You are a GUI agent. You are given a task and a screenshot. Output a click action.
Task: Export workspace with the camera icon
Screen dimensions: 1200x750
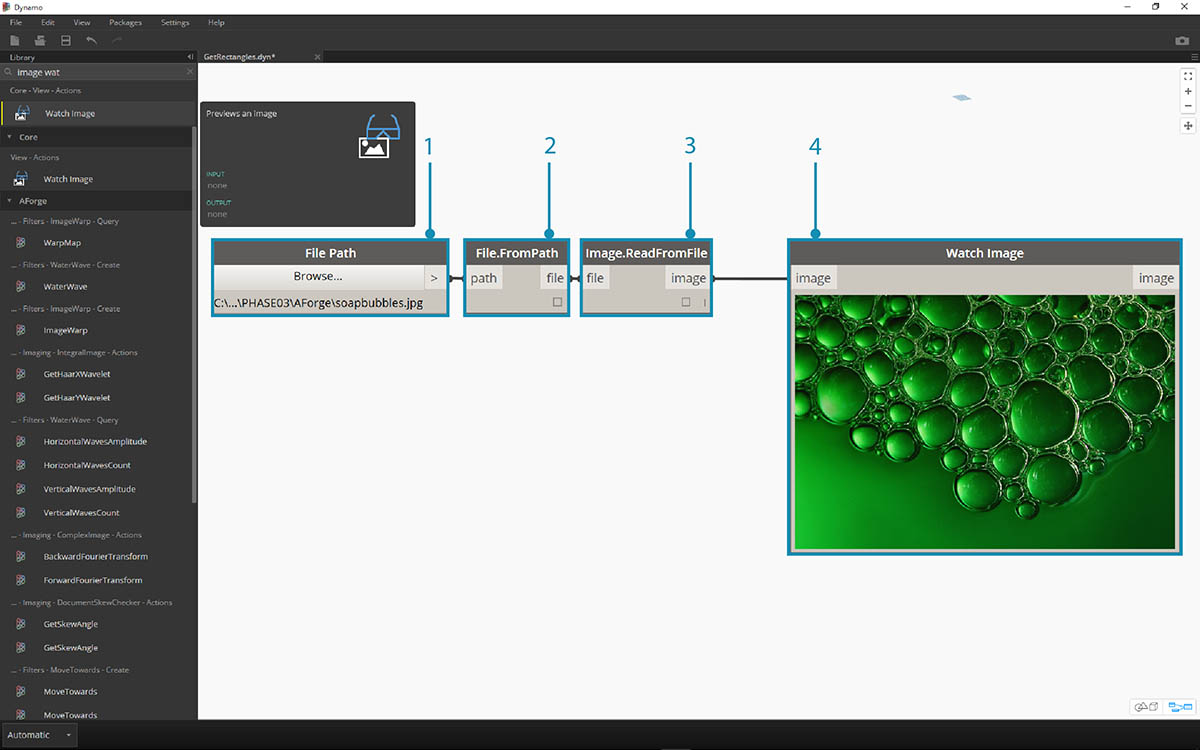[x=1182, y=41]
